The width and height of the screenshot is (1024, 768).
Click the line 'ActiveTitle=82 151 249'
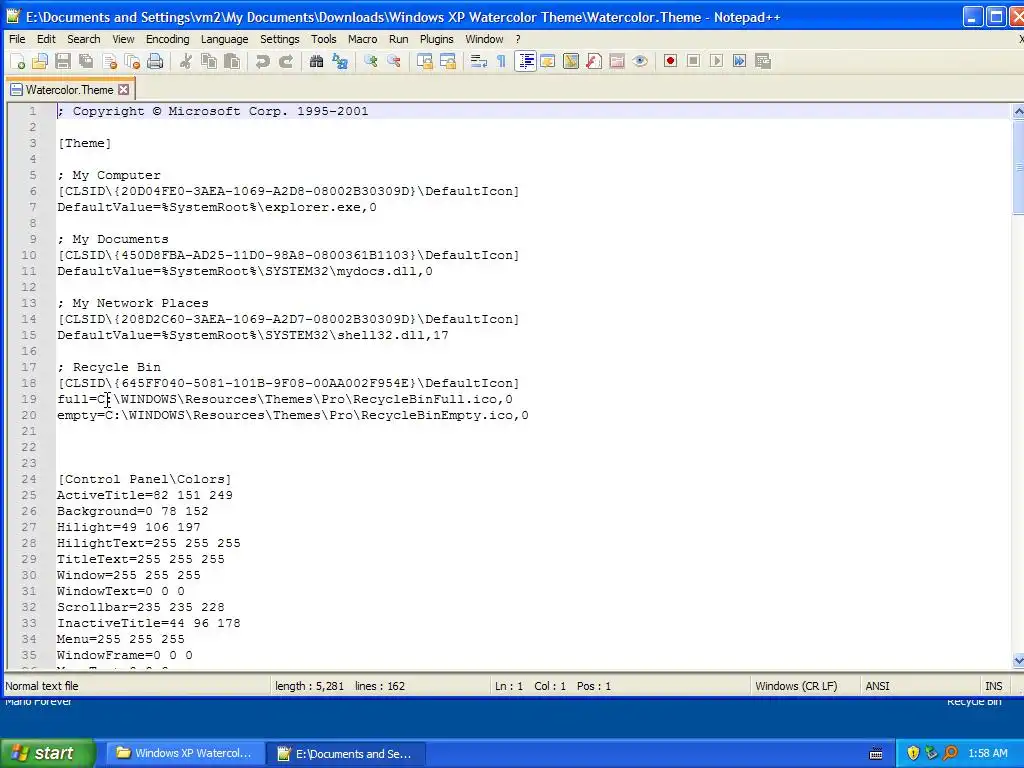144,495
